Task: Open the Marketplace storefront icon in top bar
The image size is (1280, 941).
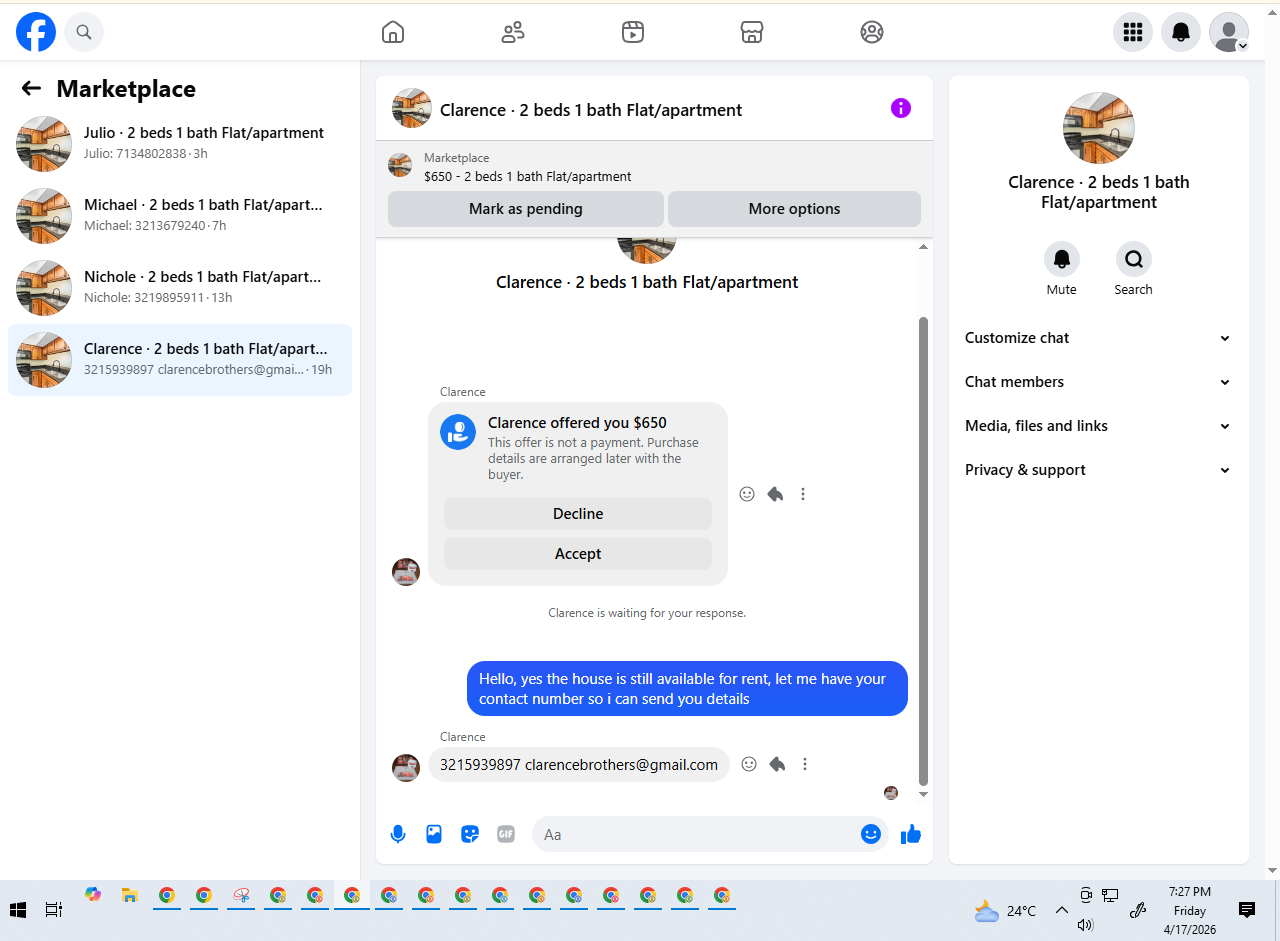Action: pos(752,32)
